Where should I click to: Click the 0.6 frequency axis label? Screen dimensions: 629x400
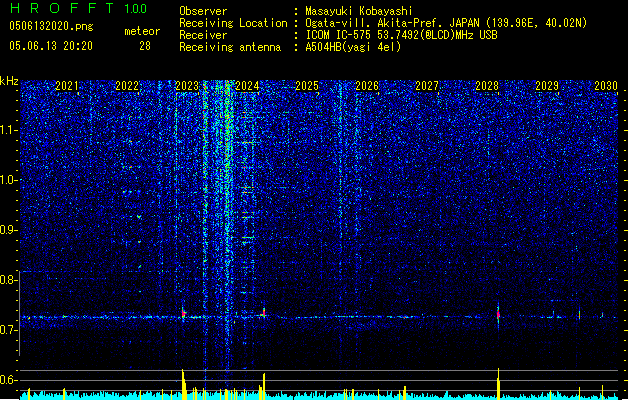coord(8,380)
